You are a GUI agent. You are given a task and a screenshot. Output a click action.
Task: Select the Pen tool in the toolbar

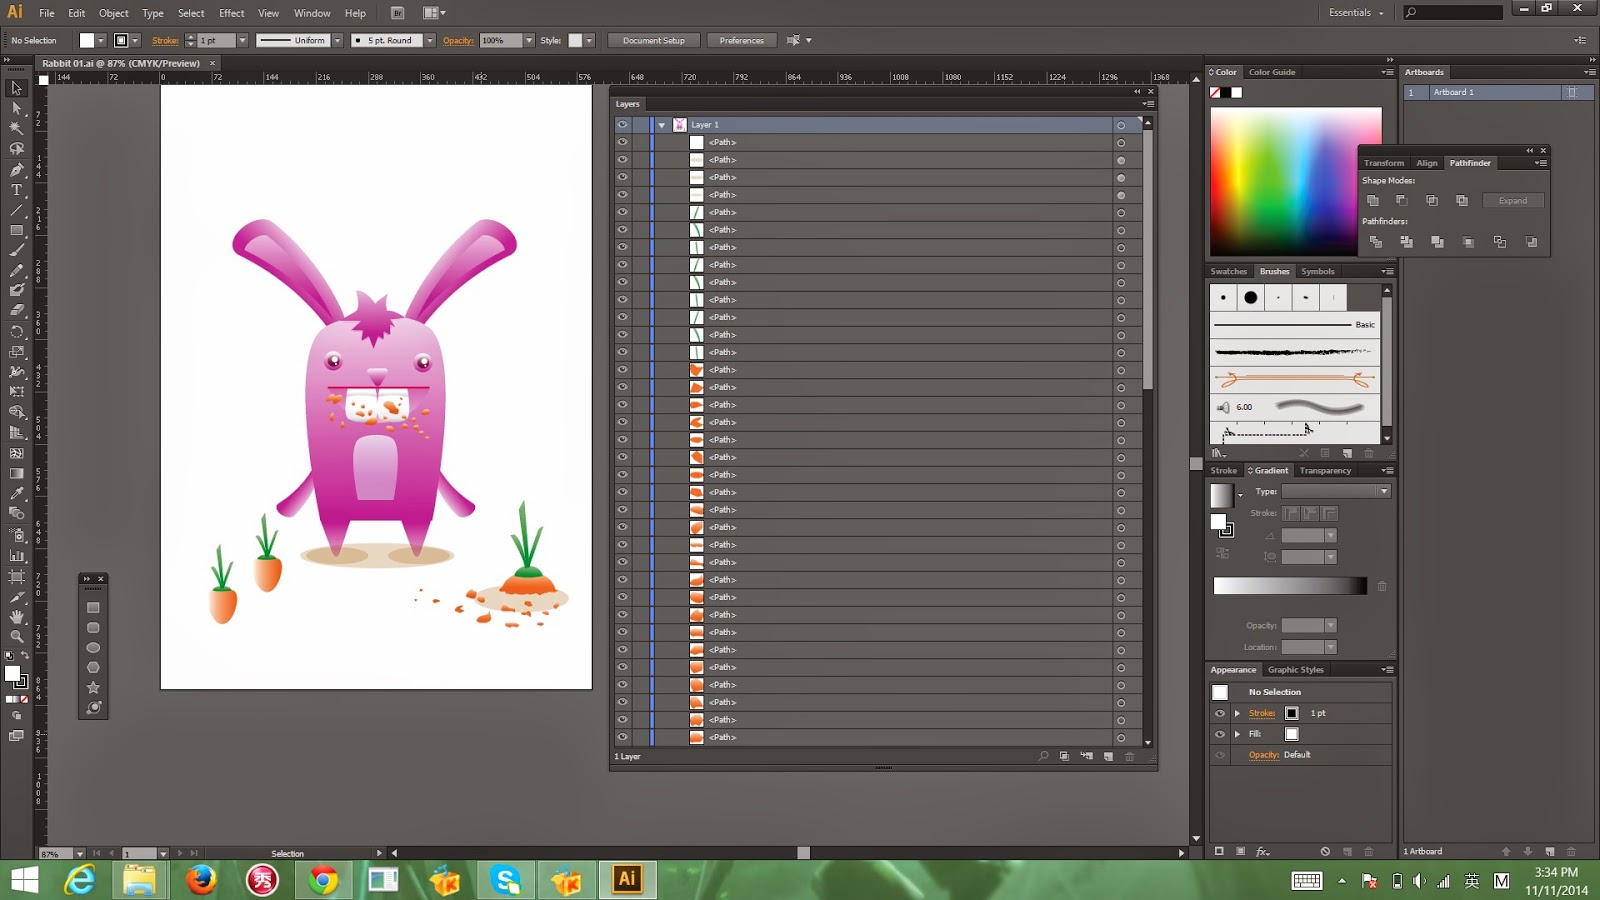point(16,170)
